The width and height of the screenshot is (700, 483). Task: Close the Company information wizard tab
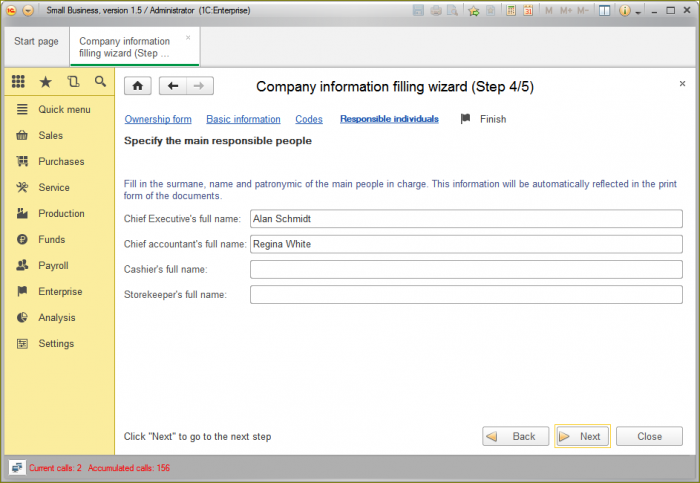point(188,38)
